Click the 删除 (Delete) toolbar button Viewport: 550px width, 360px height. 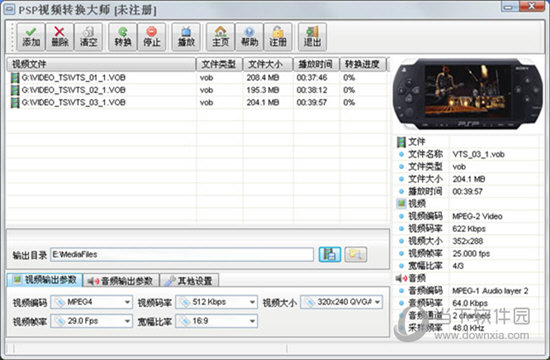[60, 37]
